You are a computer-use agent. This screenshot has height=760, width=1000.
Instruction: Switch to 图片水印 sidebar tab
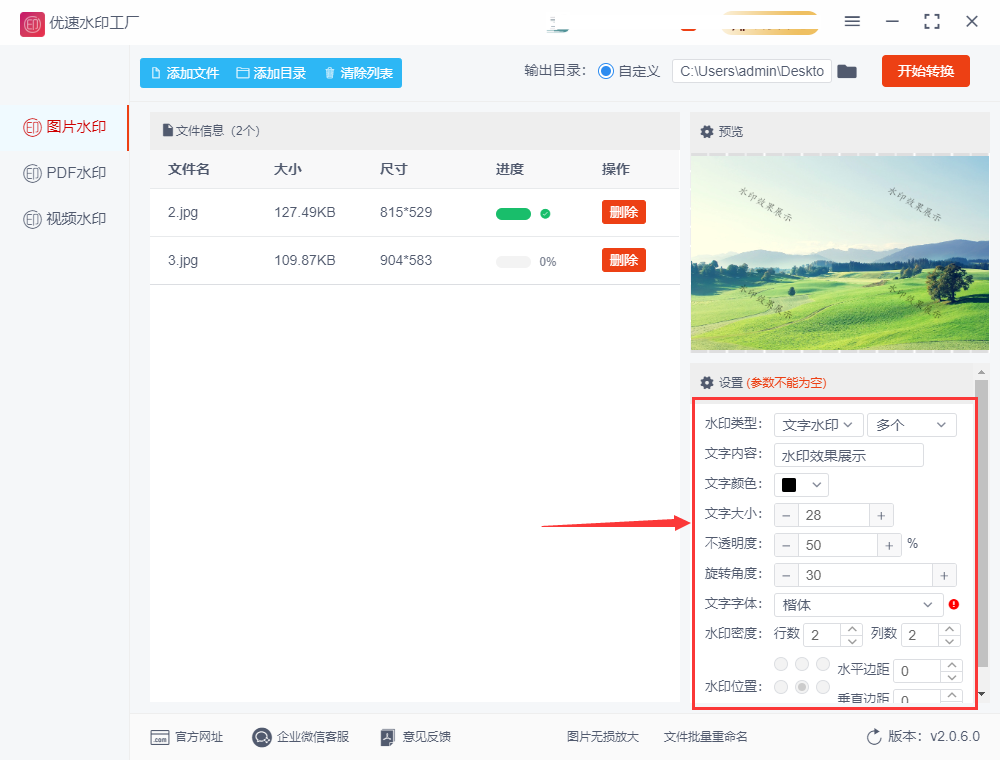coord(64,128)
